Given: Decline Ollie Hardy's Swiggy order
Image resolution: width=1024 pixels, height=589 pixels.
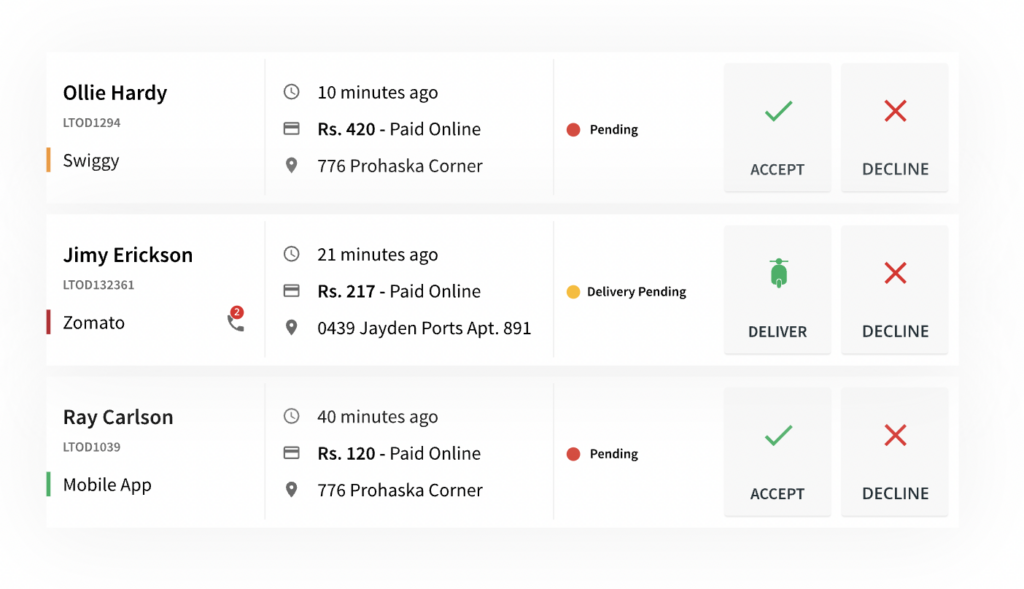Looking at the screenshot, I should [x=895, y=128].
